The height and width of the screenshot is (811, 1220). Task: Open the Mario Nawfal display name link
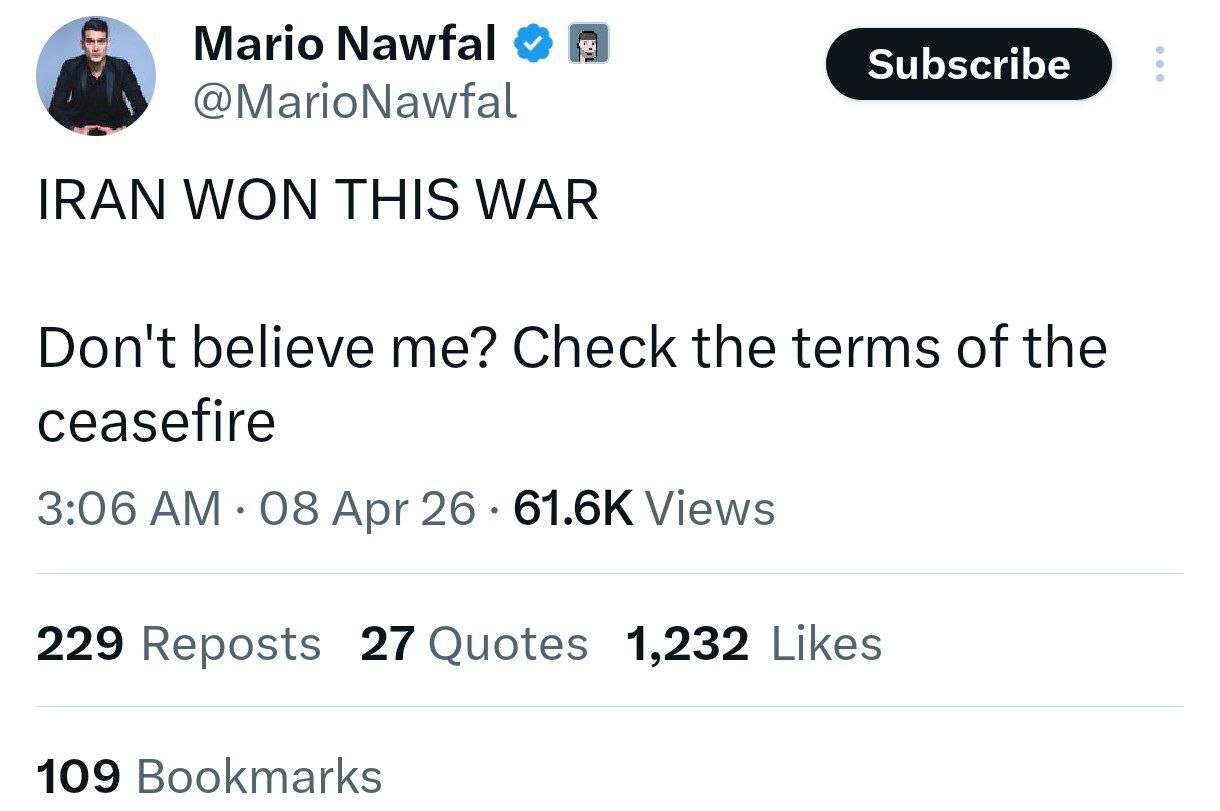344,44
